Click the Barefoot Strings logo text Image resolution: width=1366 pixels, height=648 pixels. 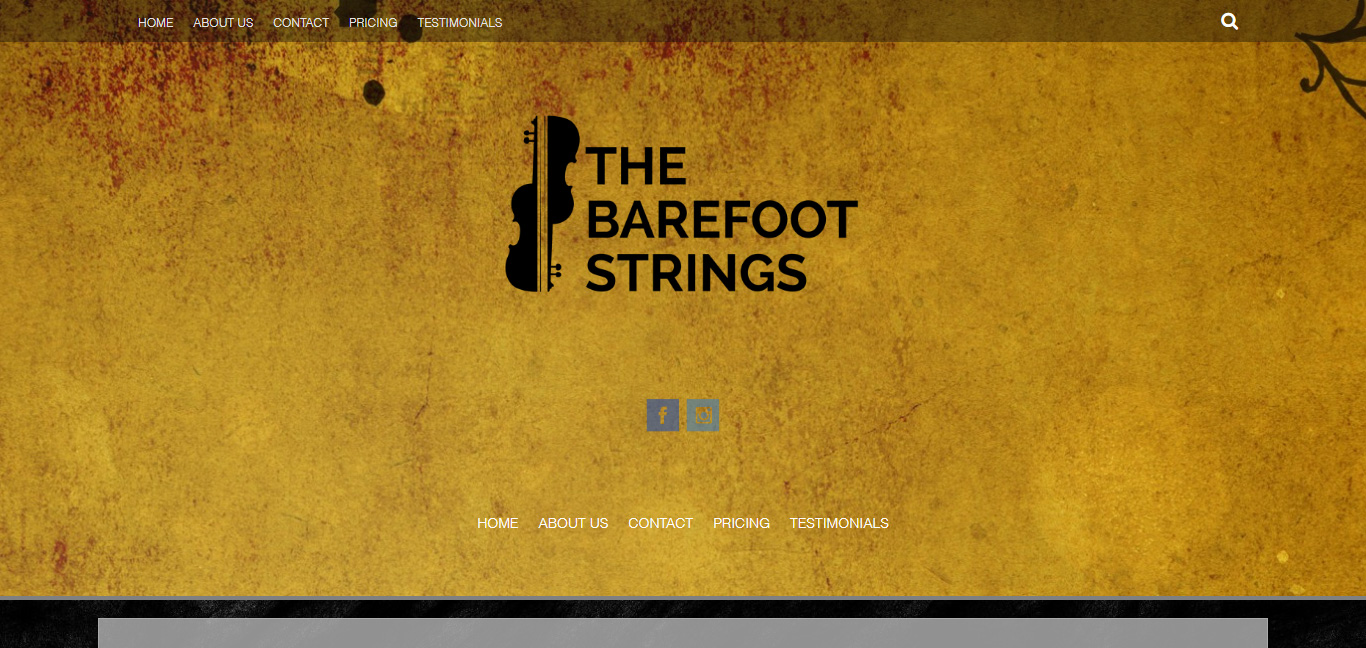[x=721, y=219]
